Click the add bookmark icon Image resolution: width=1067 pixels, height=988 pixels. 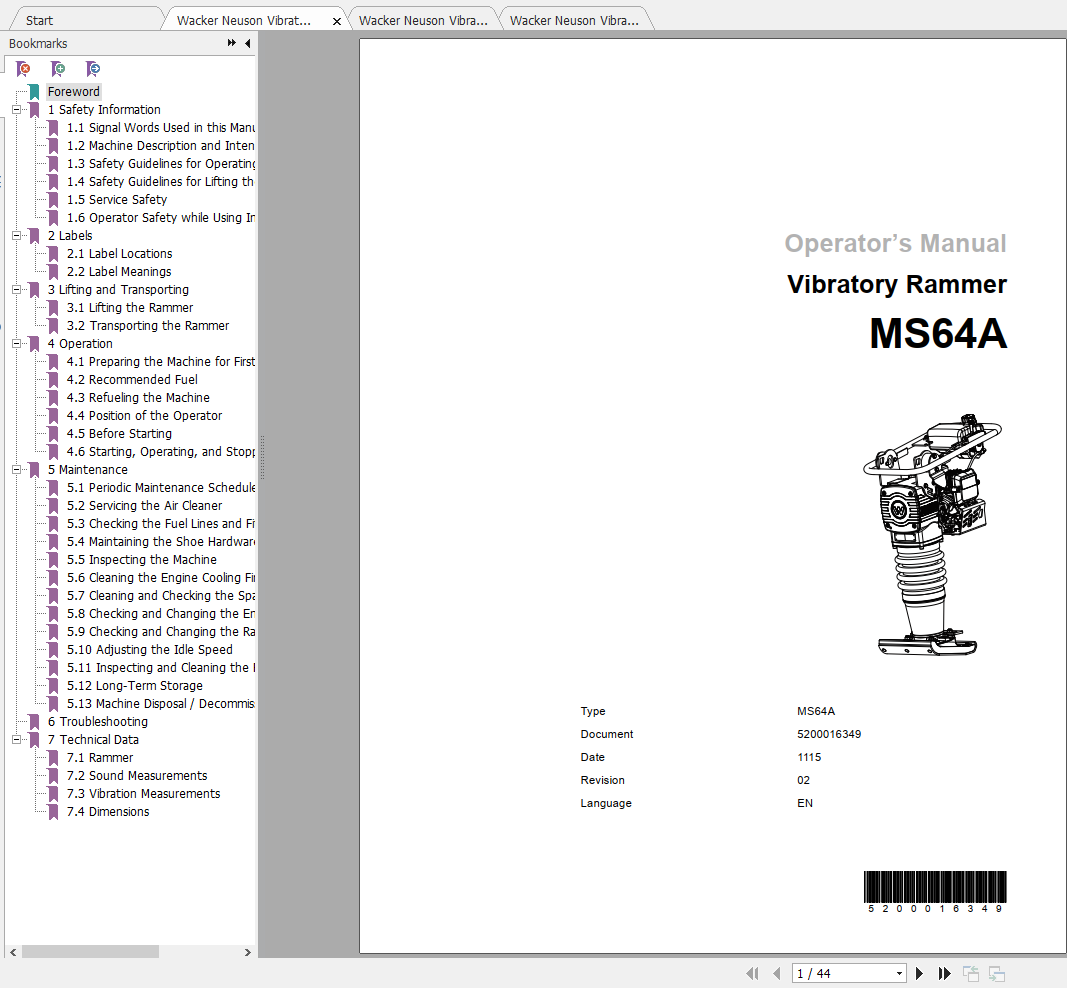58,69
